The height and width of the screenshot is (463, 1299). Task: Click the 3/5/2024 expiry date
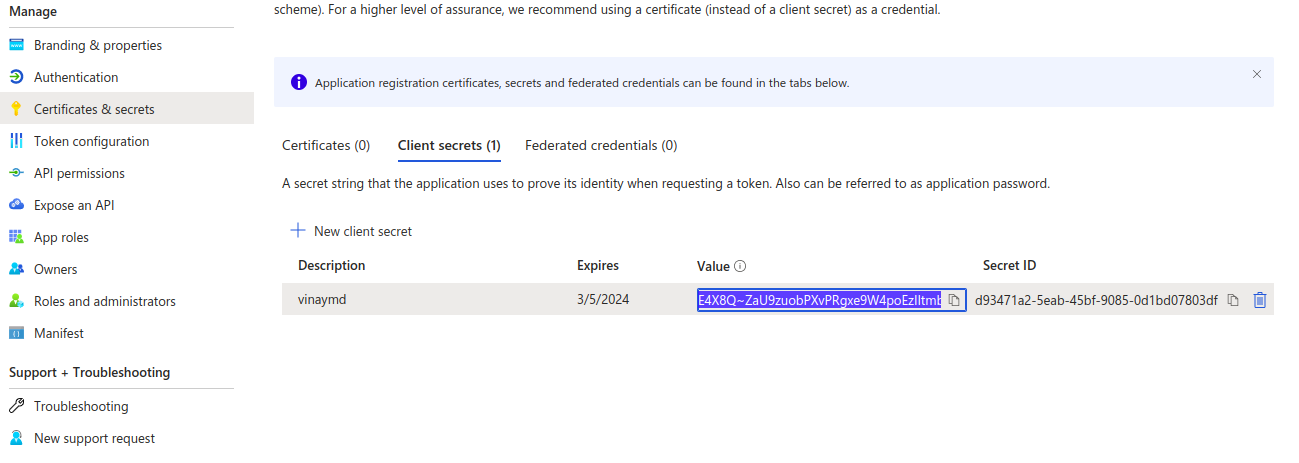(x=603, y=300)
